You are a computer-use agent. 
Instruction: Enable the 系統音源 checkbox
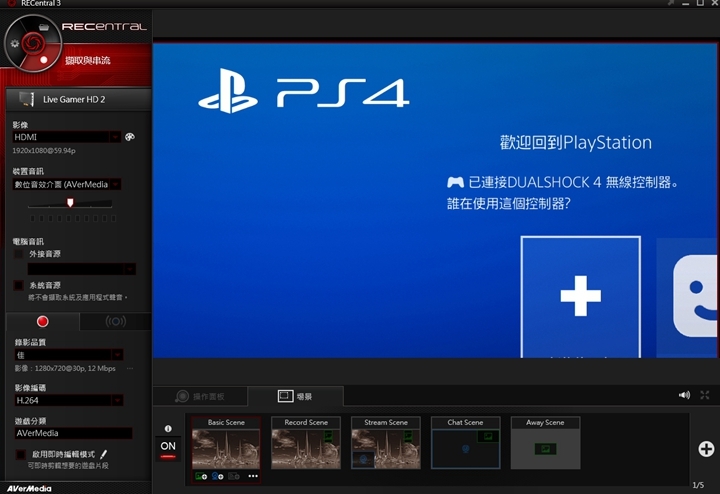point(18,285)
